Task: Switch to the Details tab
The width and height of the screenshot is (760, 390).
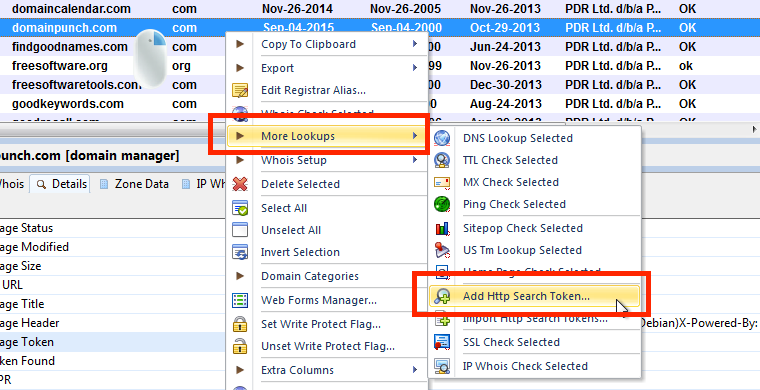Action: click(61, 185)
